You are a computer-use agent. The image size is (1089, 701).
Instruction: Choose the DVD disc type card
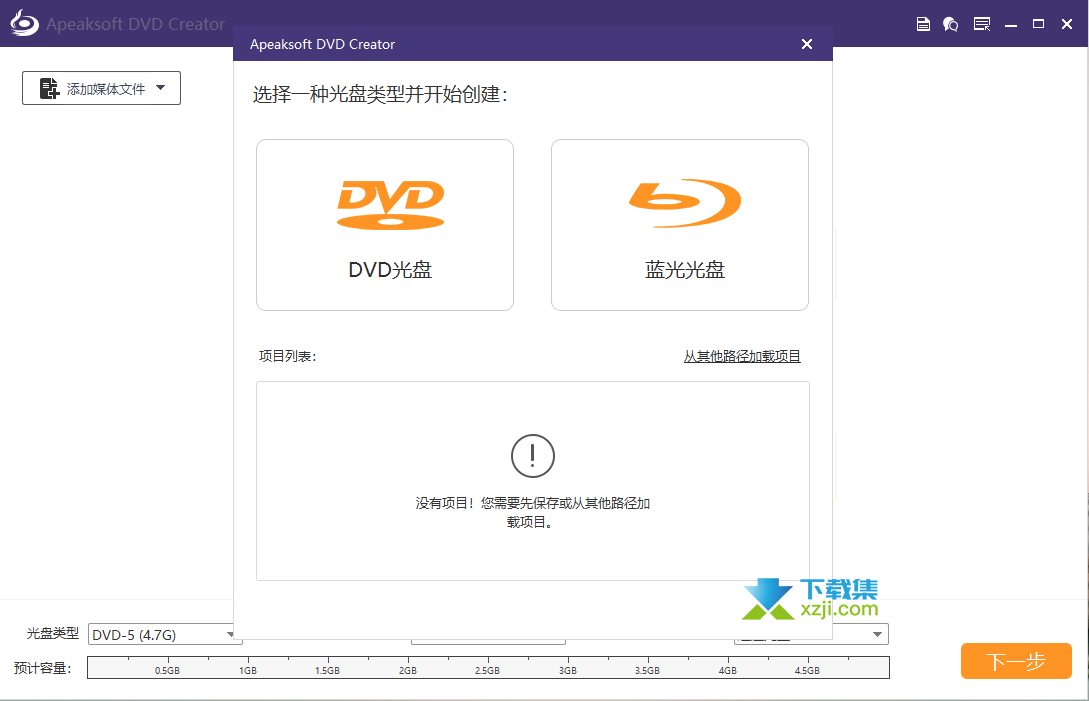385,225
